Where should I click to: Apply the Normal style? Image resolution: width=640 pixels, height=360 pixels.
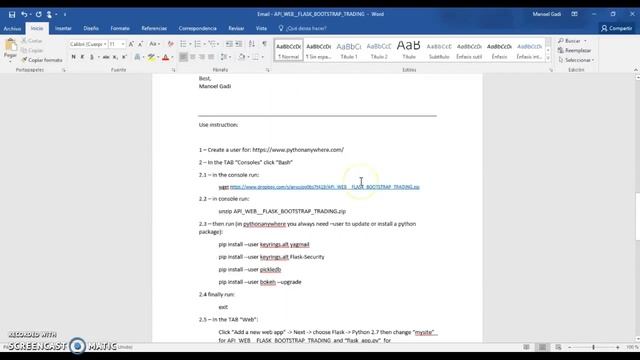[289, 50]
